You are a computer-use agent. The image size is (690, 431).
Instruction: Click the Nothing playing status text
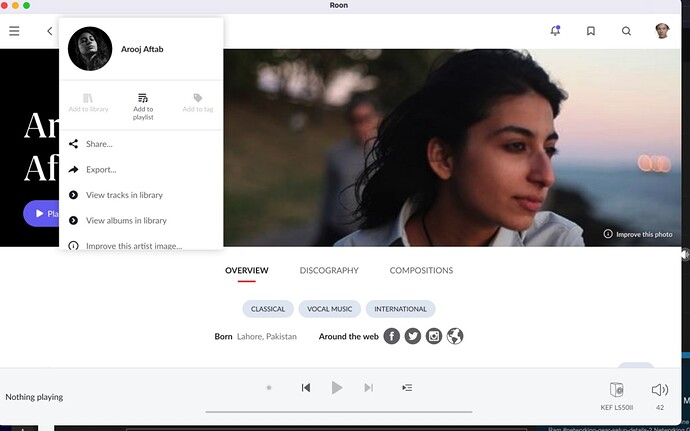tap(34, 397)
